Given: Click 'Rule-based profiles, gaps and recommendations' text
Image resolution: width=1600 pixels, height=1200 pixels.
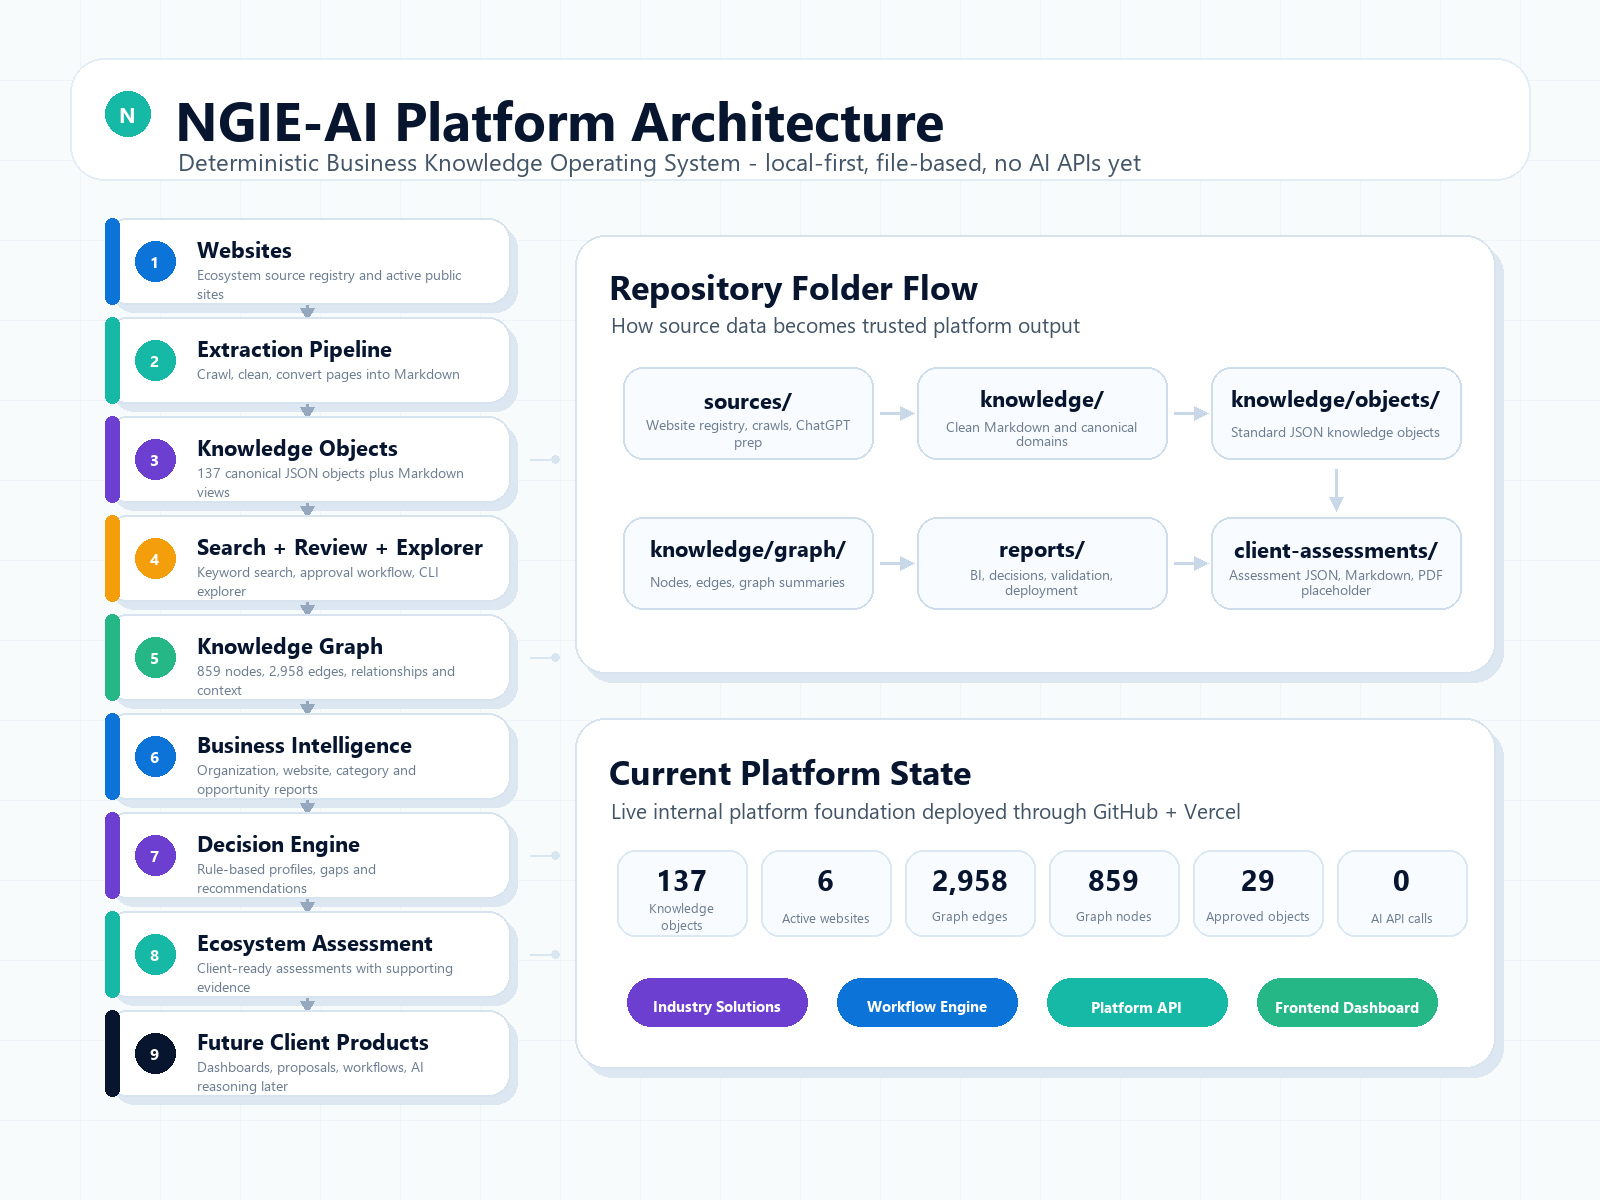Looking at the screenshot, I should click(x=286, y=879).
